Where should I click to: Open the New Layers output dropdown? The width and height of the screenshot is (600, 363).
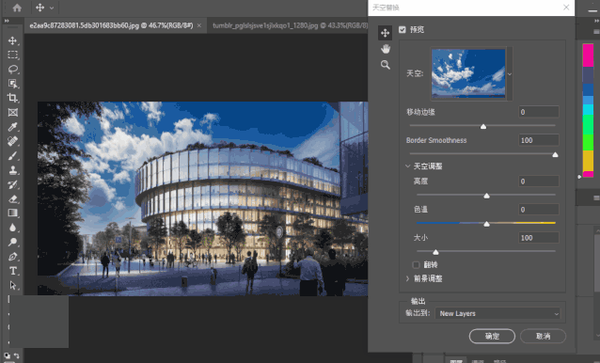(x=498, y=314)
